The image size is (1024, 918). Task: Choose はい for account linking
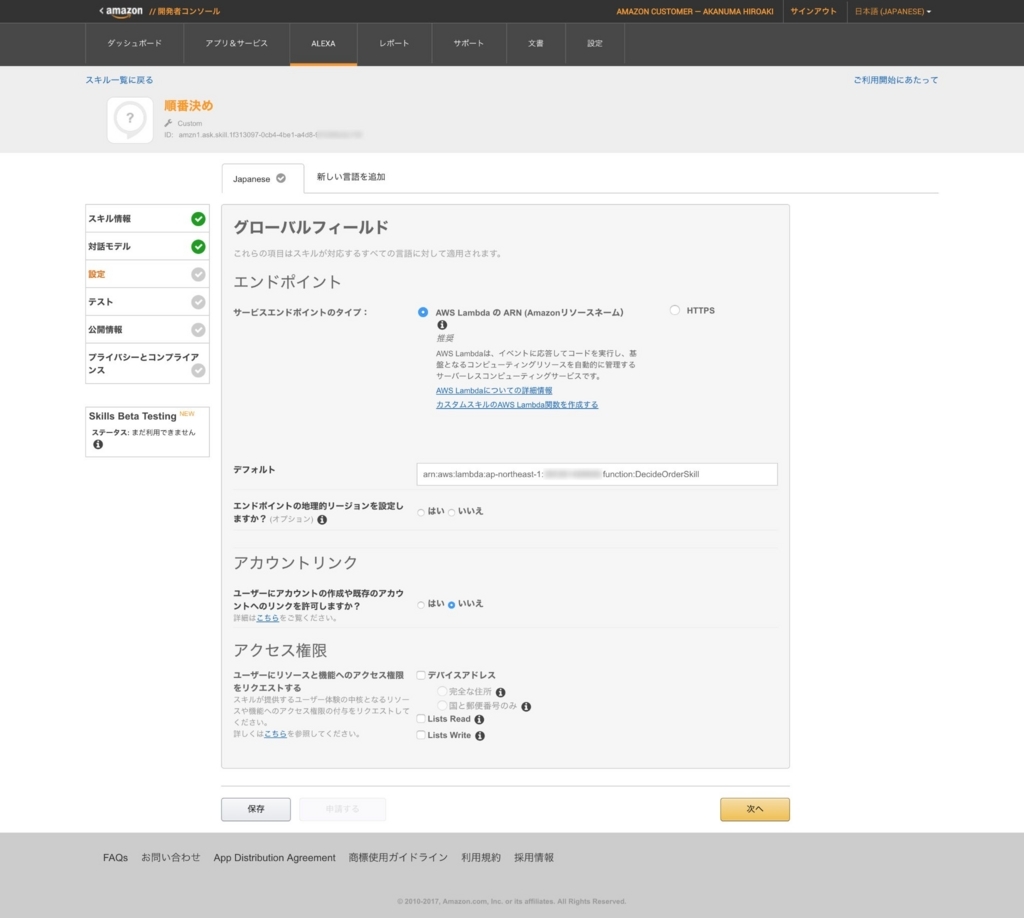tap(421, 605)
